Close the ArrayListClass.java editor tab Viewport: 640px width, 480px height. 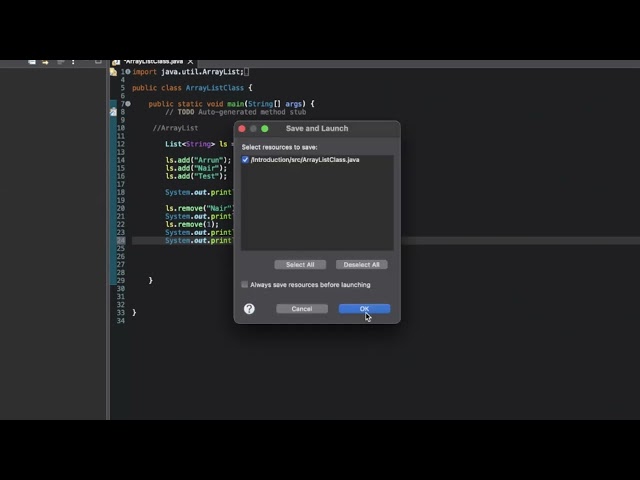(190, 62)
